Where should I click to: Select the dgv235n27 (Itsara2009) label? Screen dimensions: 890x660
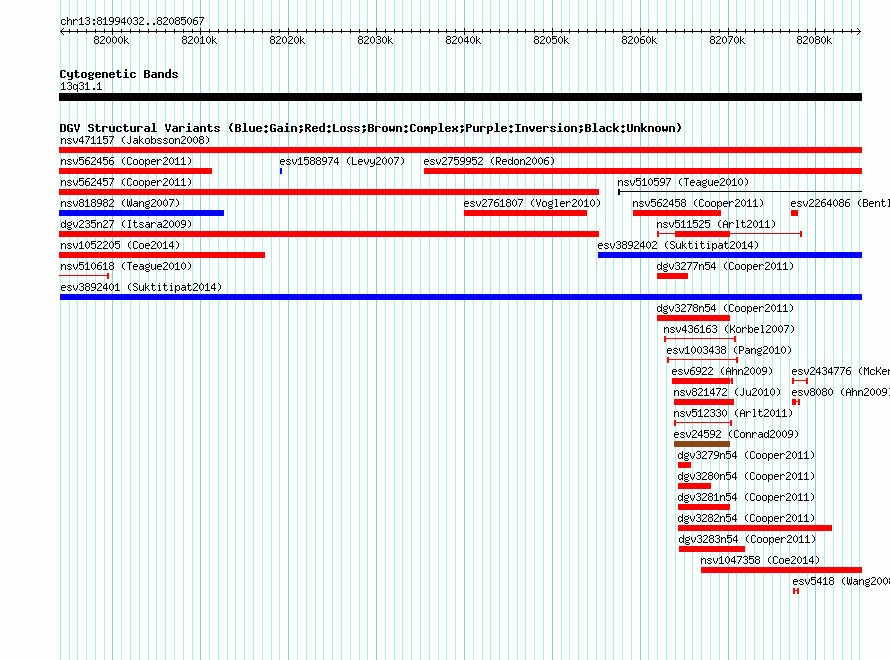click(126, 224)
